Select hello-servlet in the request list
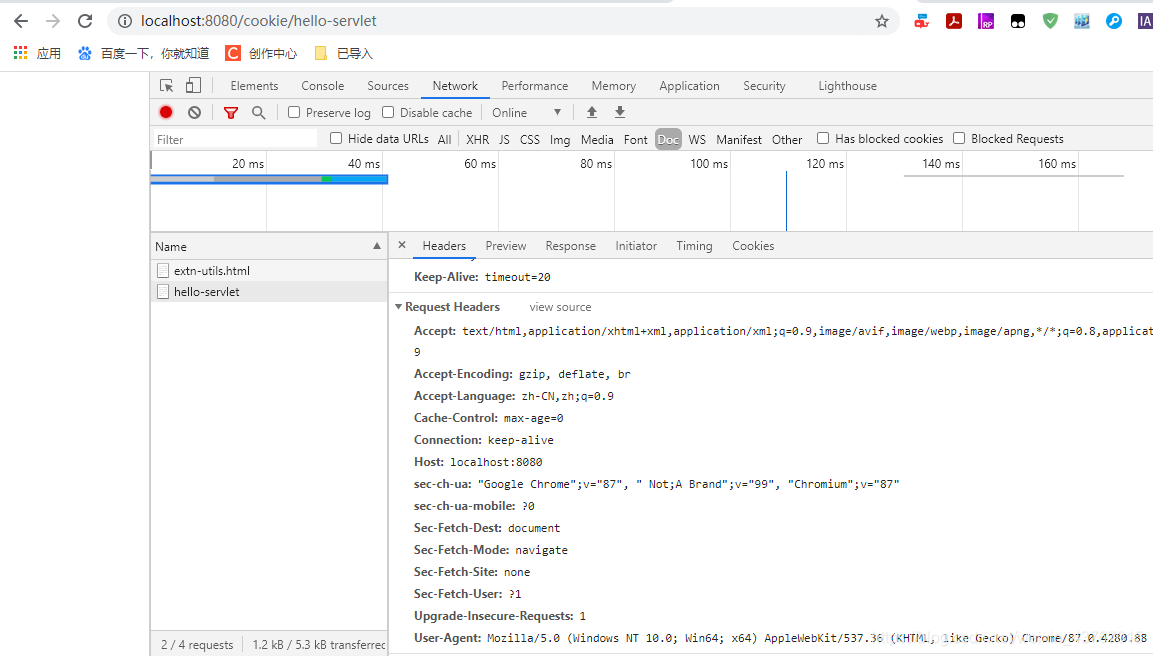The height and width of the screenshot is (656, 1153). coord(269,292)
